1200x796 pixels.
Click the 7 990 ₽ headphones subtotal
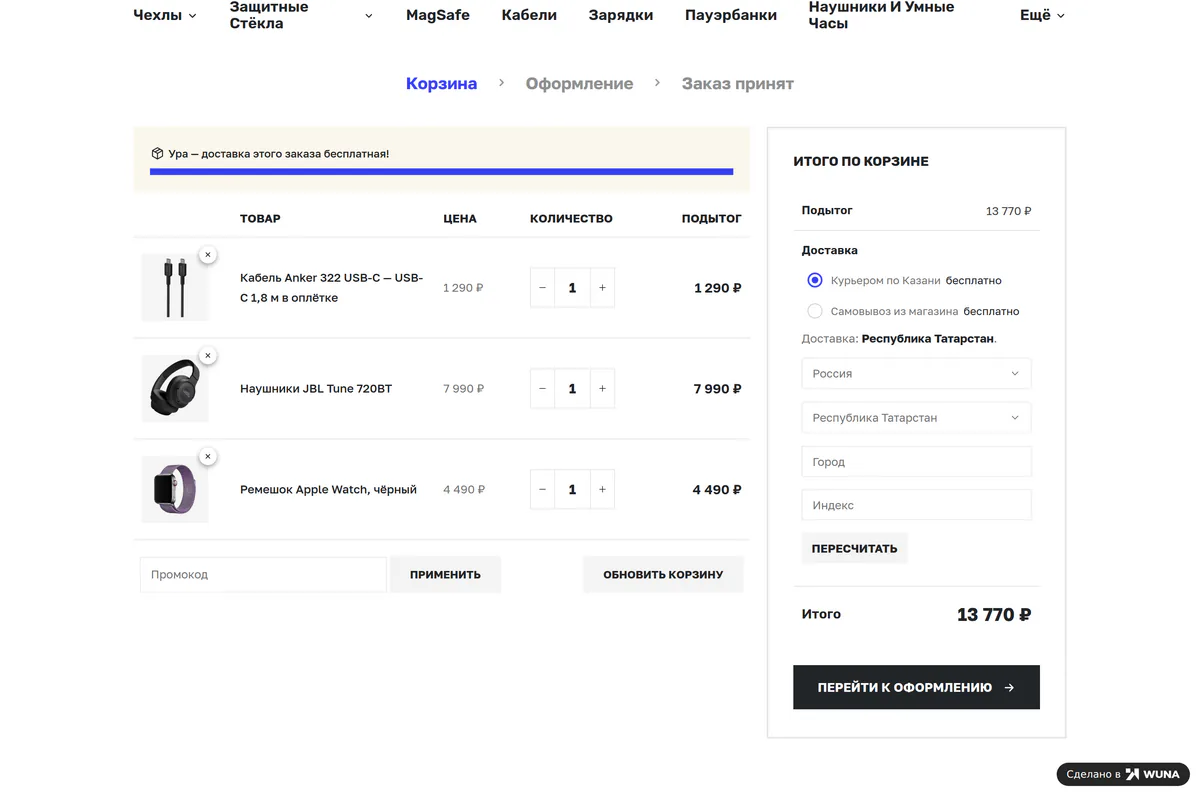[717, 389]
